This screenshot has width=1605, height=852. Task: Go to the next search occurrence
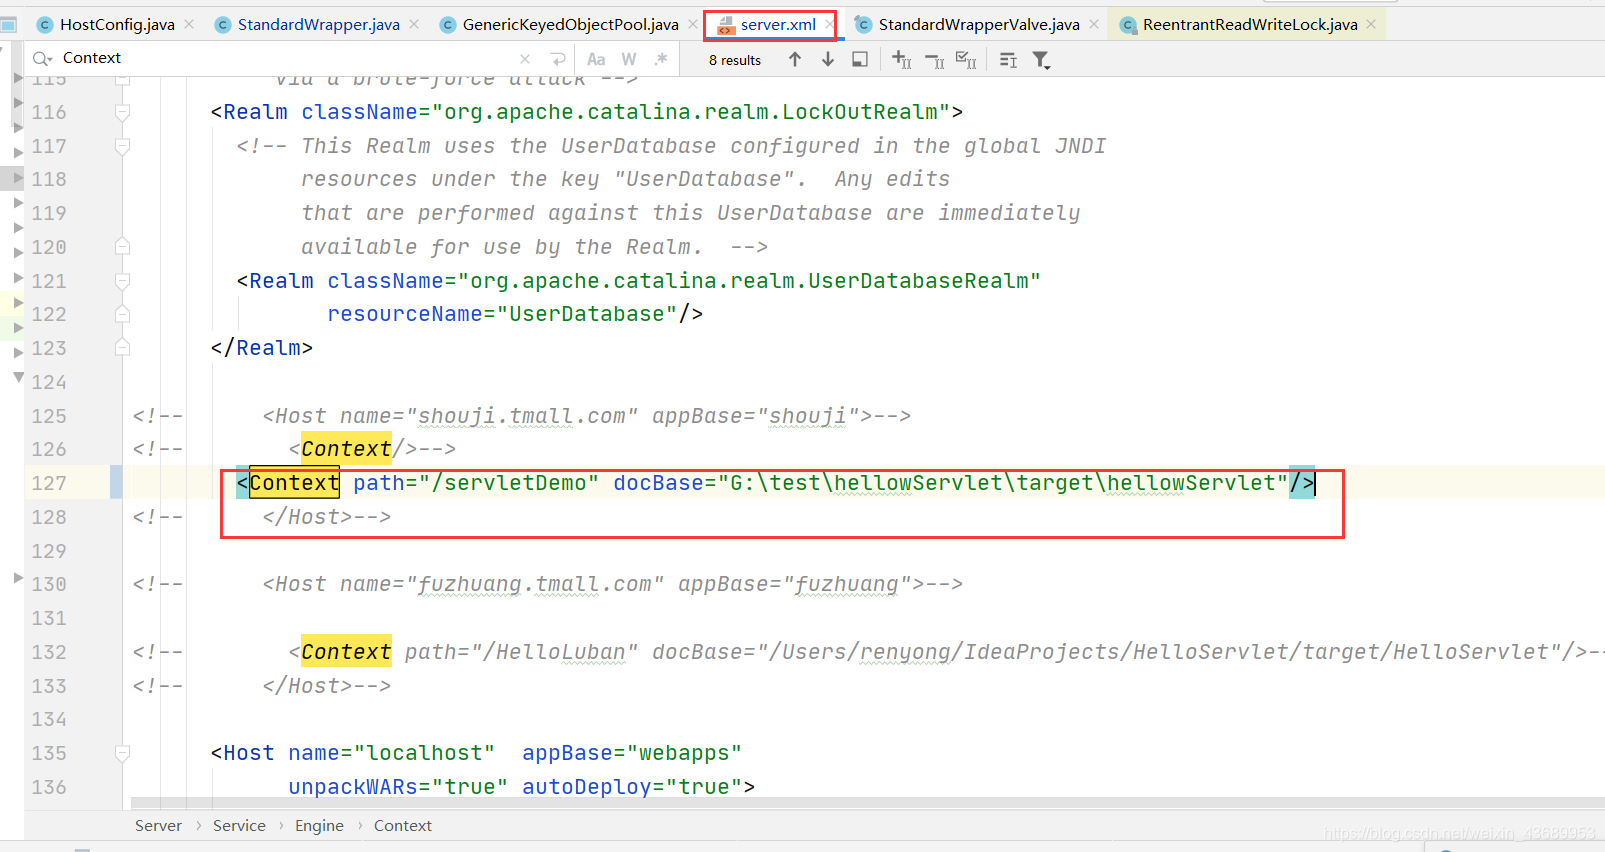coord(828,59)
